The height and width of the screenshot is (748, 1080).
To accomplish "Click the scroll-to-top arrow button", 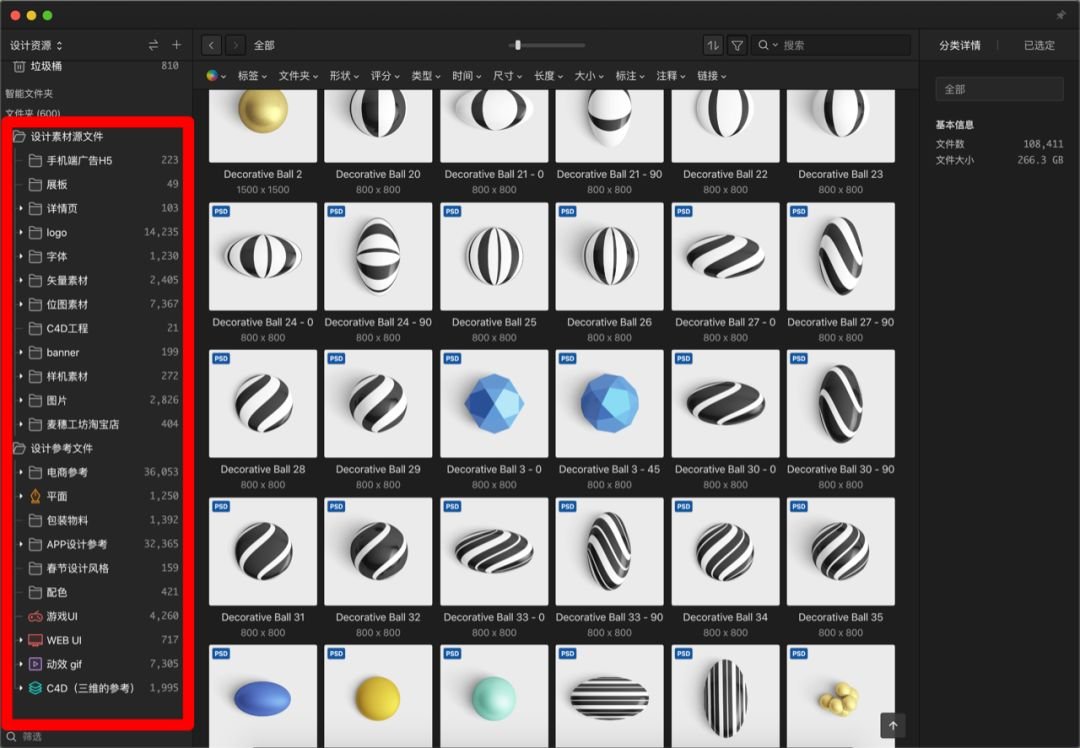I will [x=893, y=725].
